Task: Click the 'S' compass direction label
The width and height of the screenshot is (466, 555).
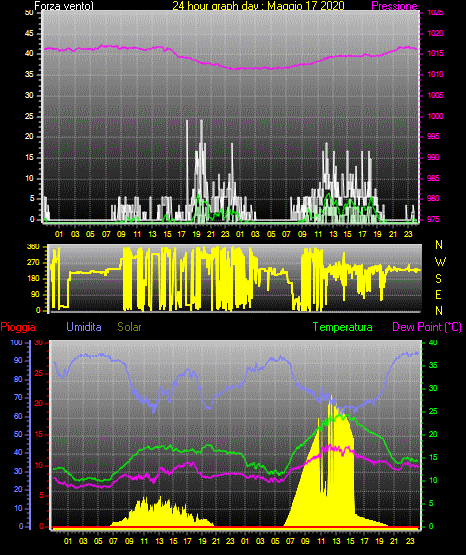Action: point(438,279)
